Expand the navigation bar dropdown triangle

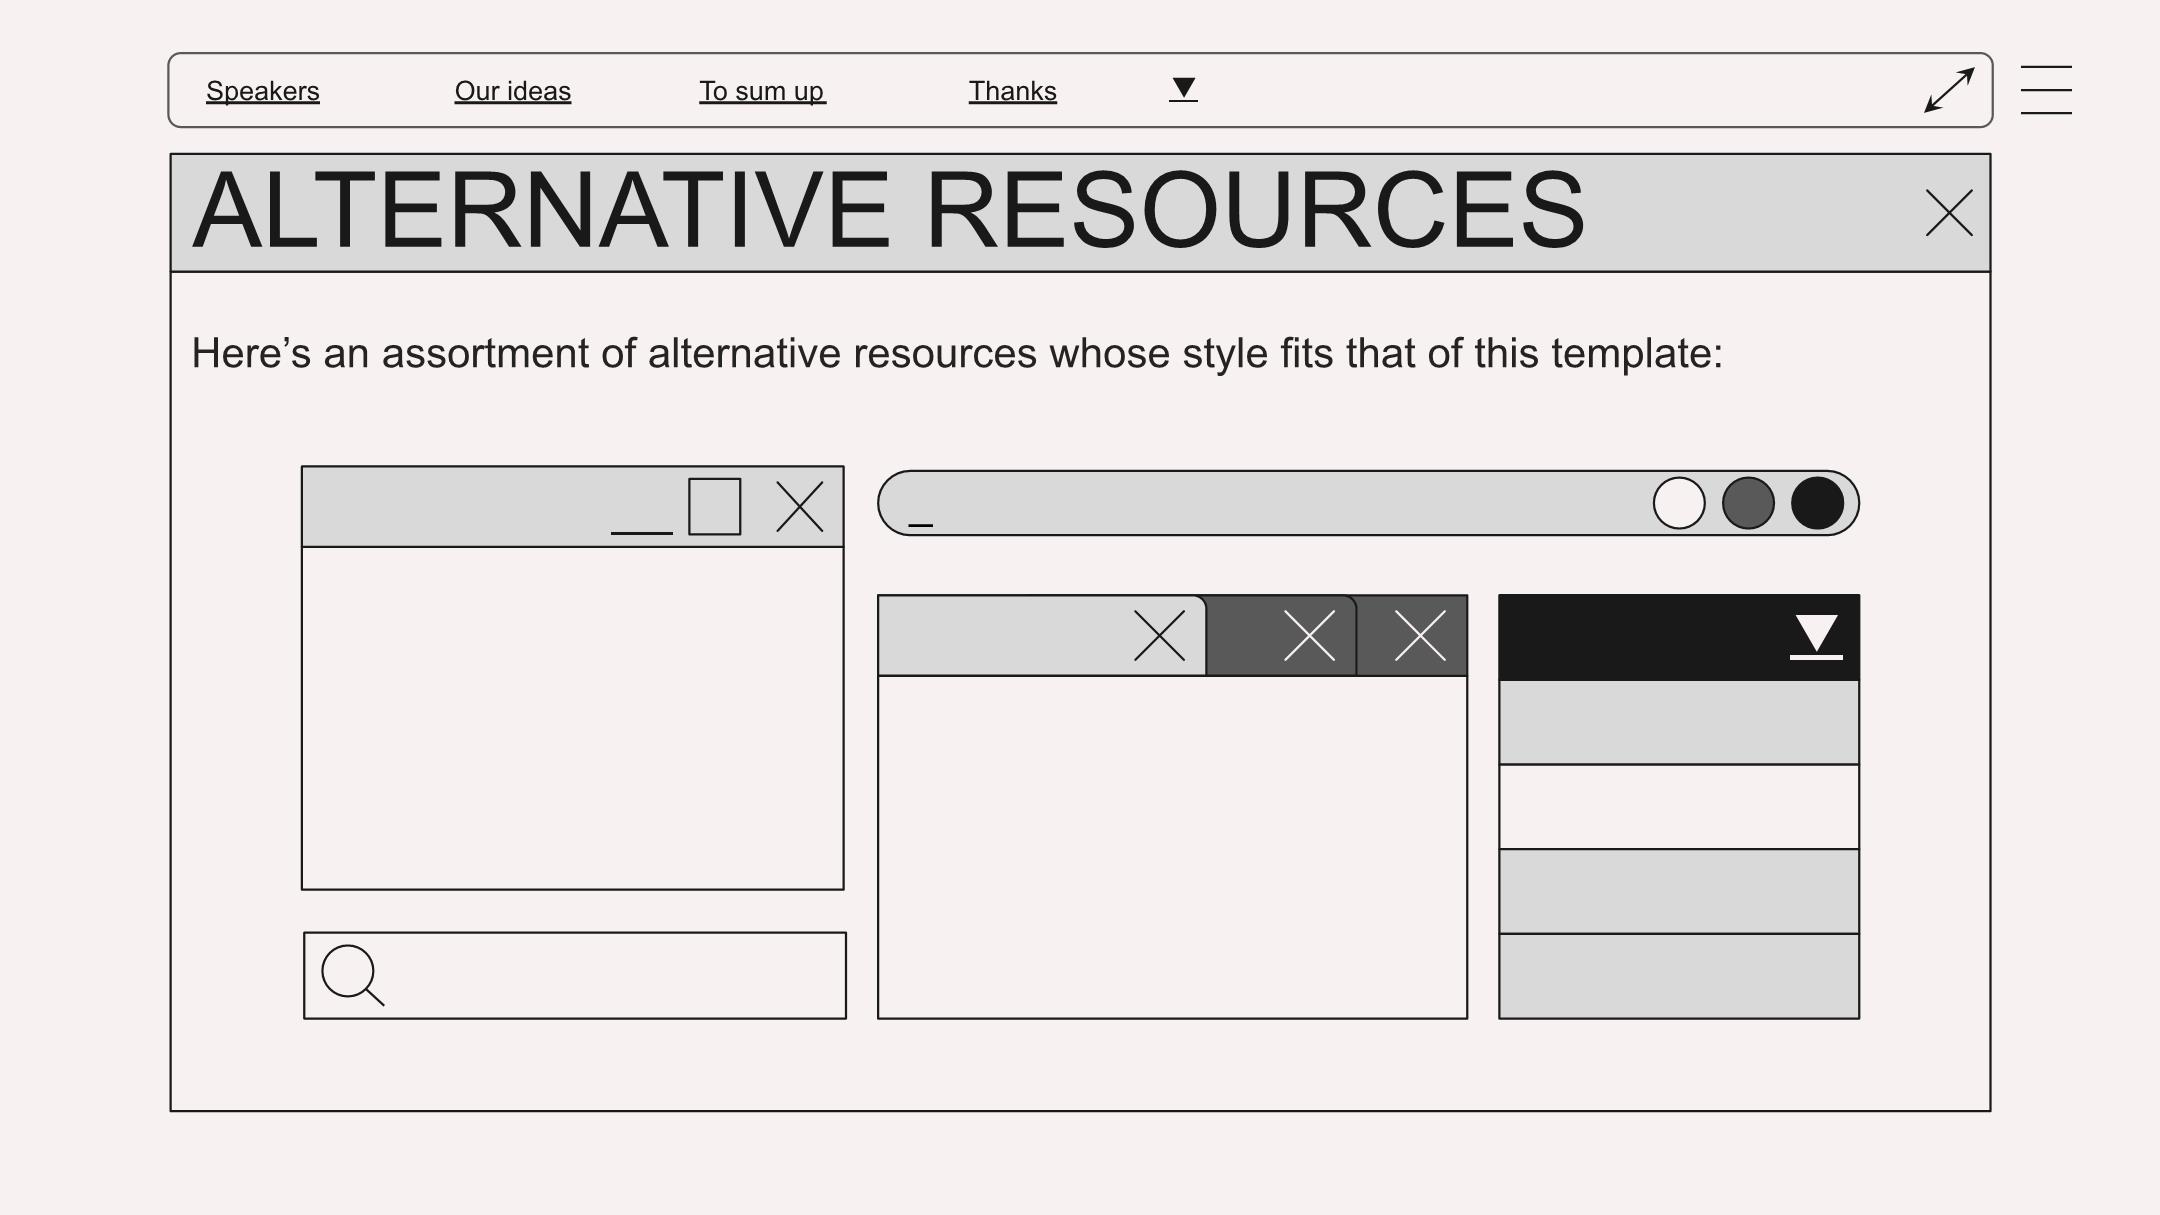1183,89
